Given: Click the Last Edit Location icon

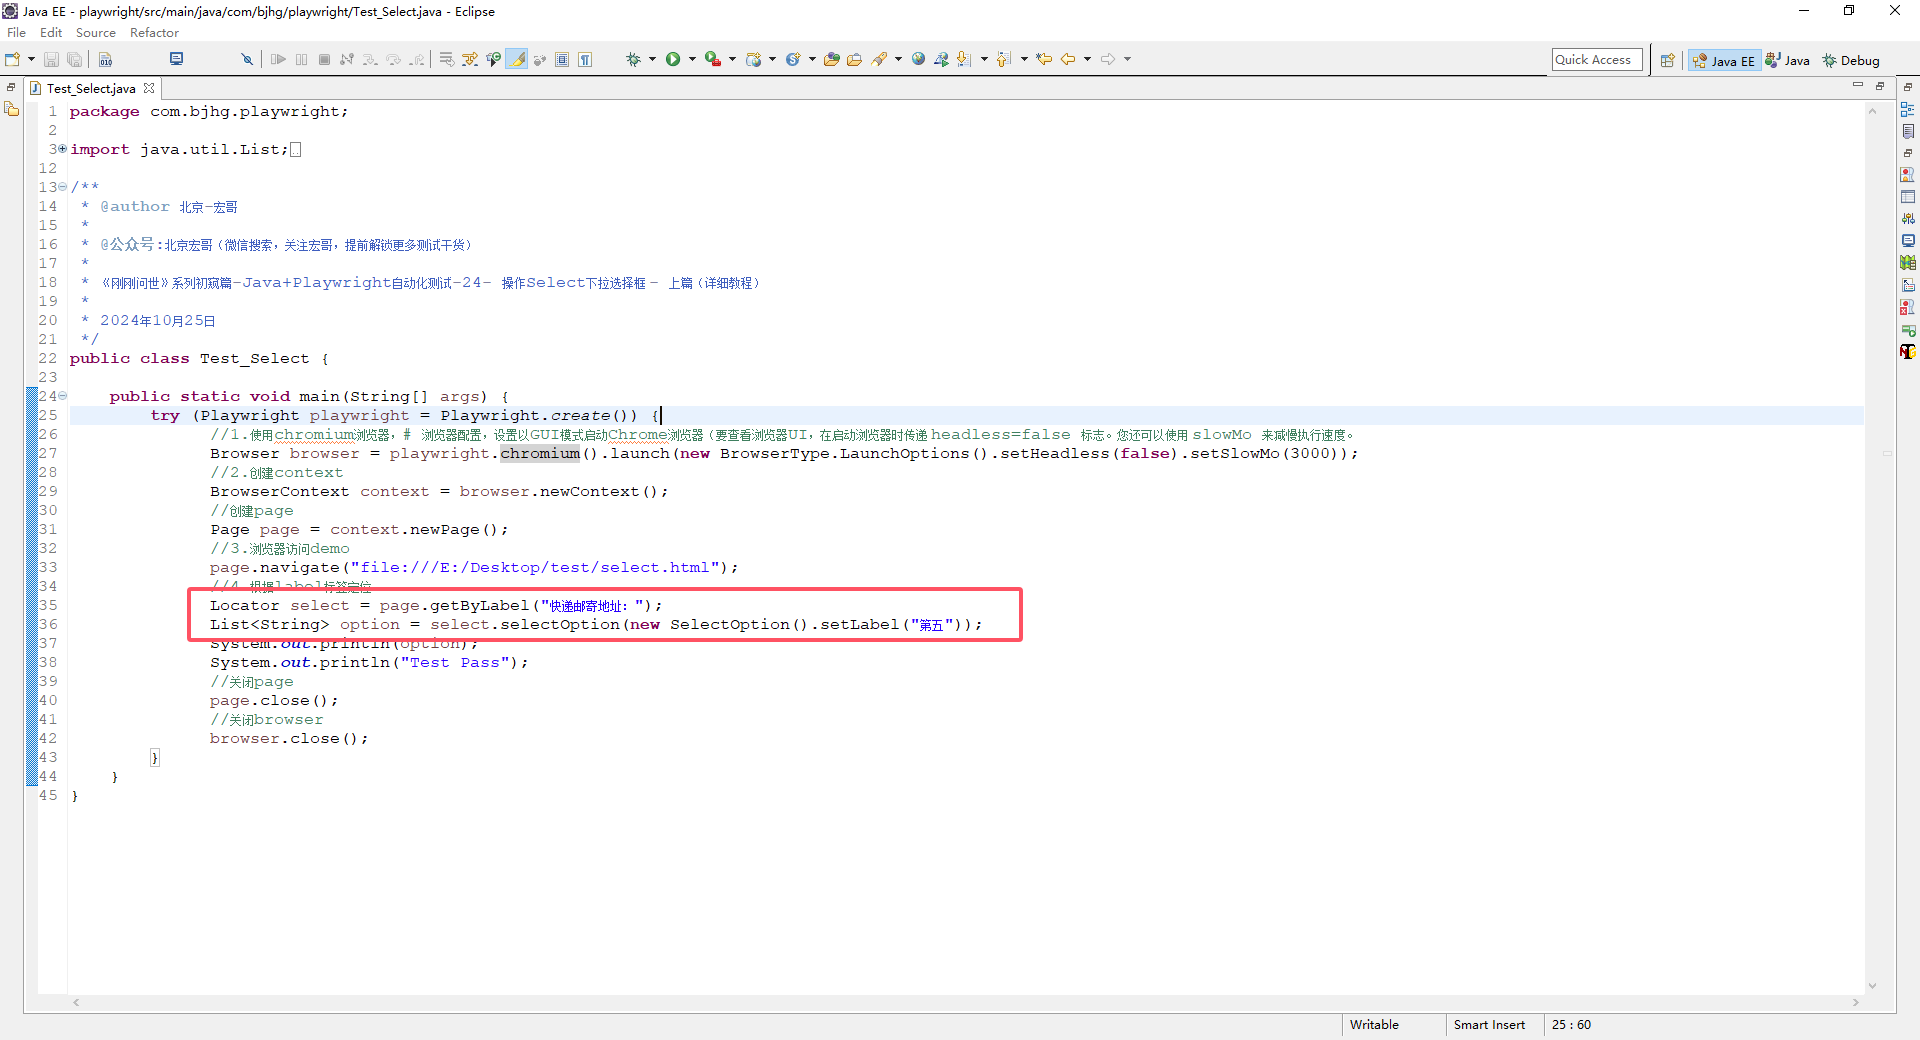Looking at the screenshot, I should (1044, 59).
